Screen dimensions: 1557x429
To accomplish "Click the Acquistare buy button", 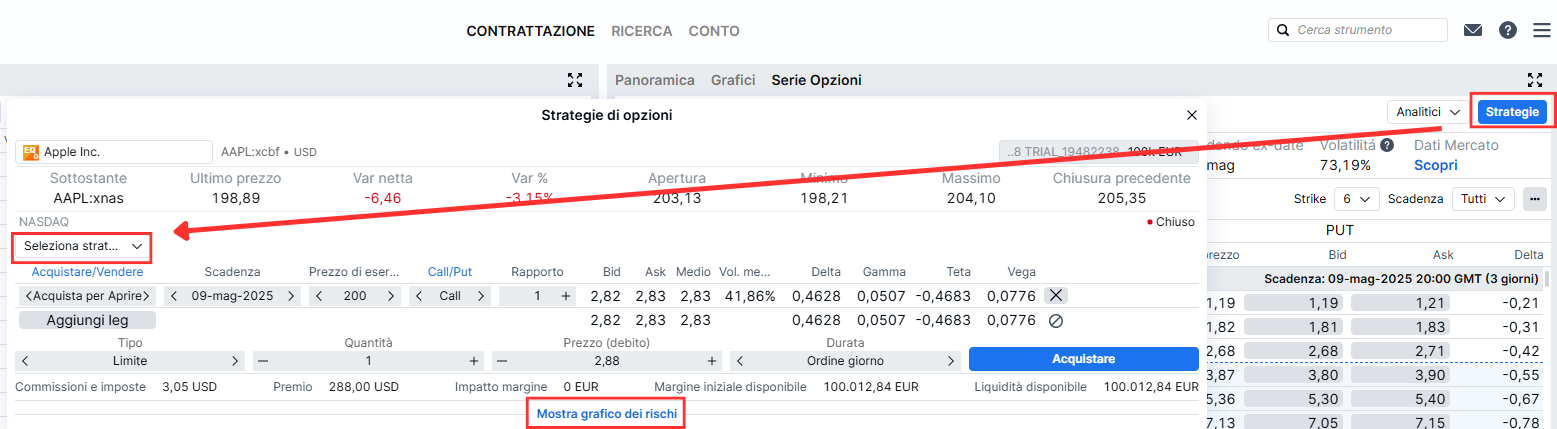I will coord(1083,359).
